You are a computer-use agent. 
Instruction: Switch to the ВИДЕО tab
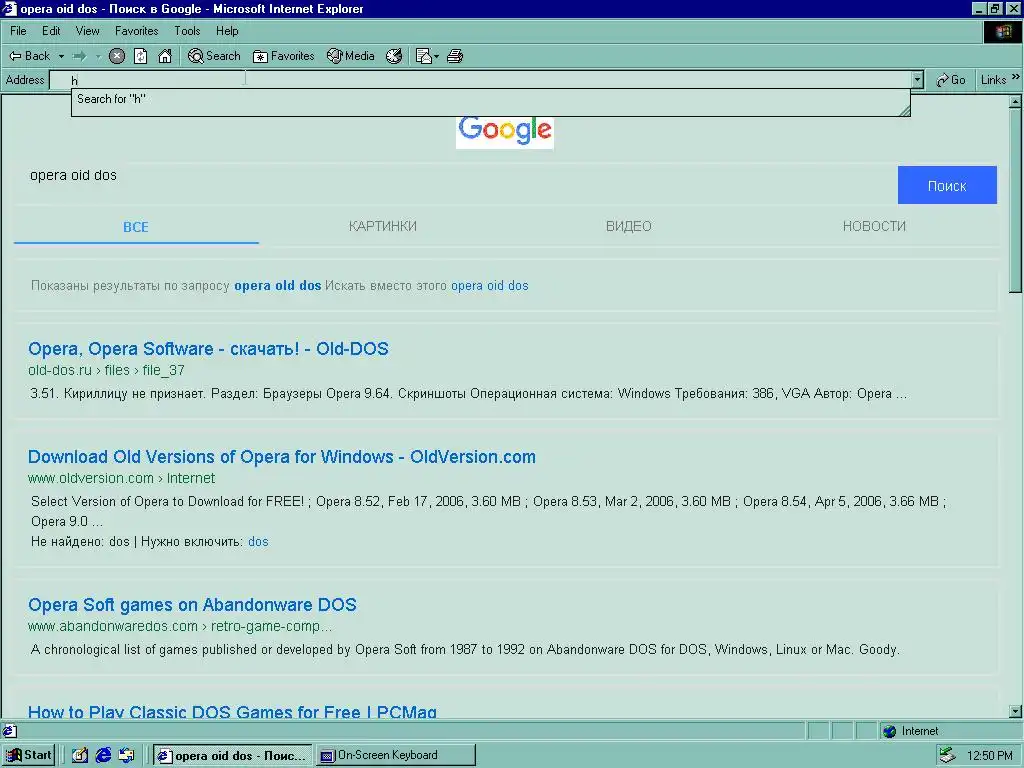coord(628,227)
